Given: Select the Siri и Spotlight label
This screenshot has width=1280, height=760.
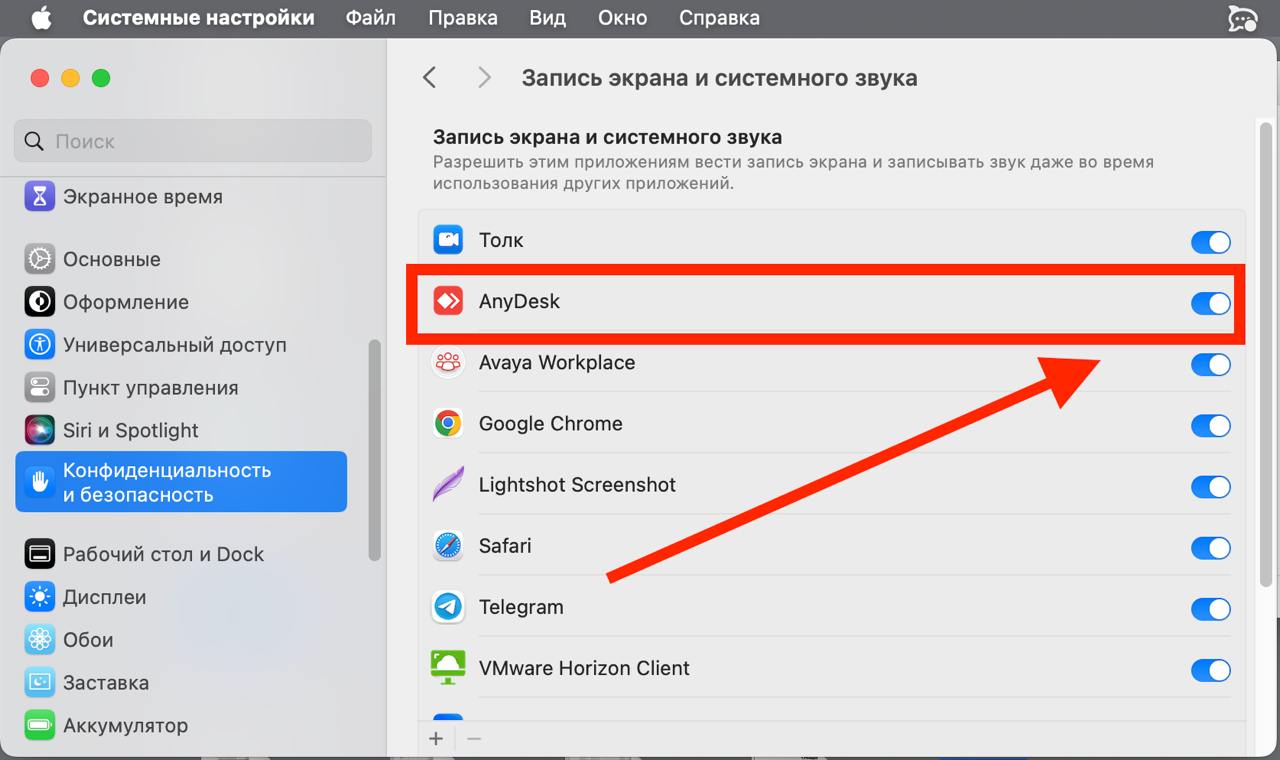Looking at the screenshot, I should click(131, 430).
